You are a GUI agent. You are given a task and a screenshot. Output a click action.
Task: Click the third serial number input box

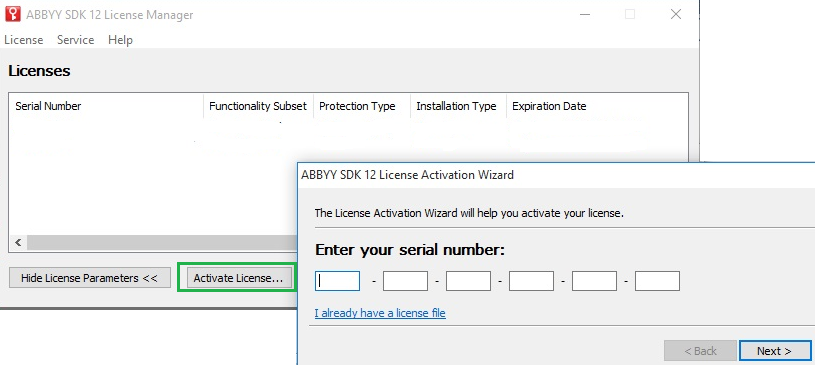point(468,281)
